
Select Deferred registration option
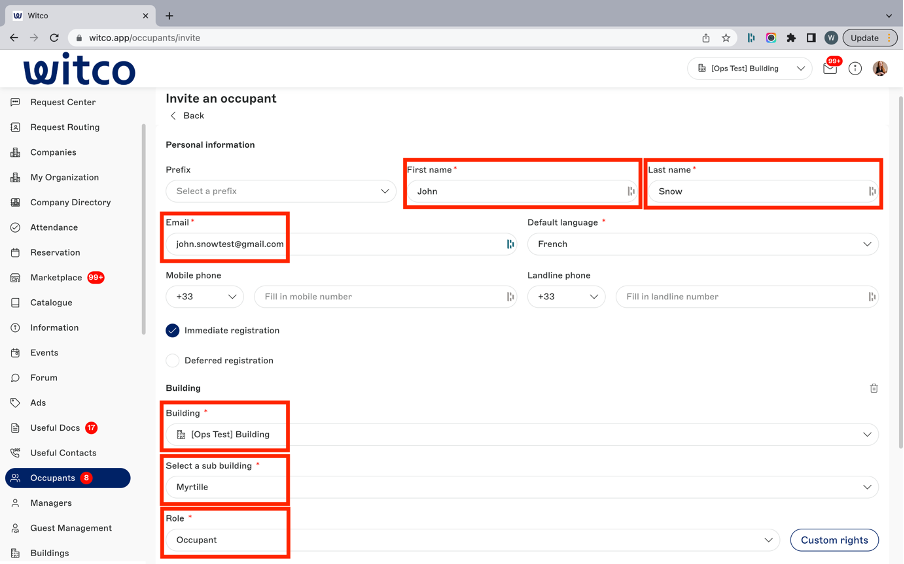coord(172,360)
